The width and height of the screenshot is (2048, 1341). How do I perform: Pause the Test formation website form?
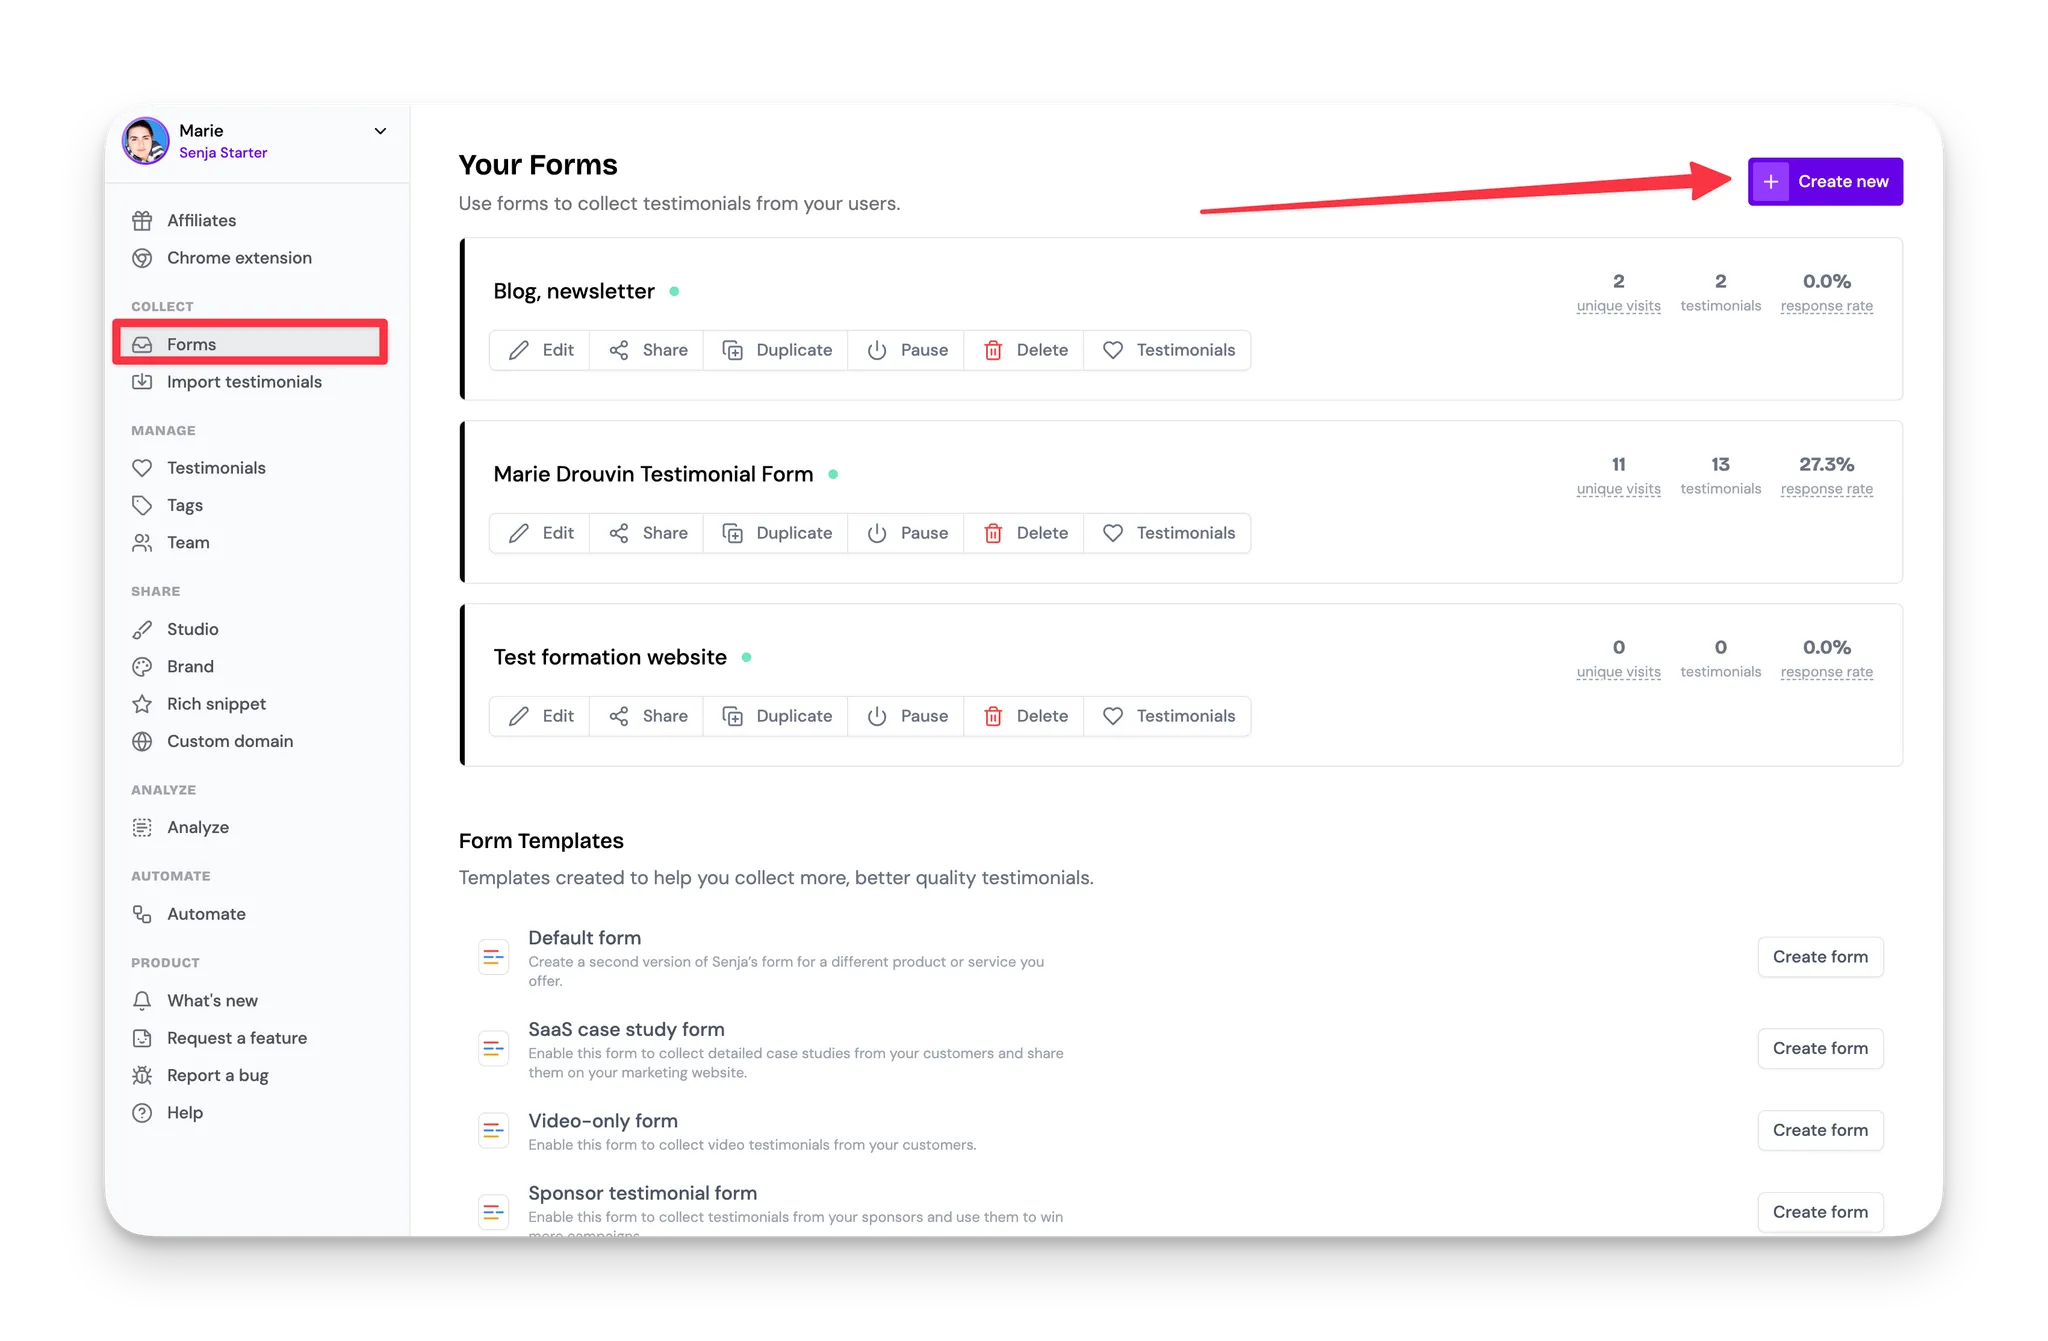(x=907, y=716)
